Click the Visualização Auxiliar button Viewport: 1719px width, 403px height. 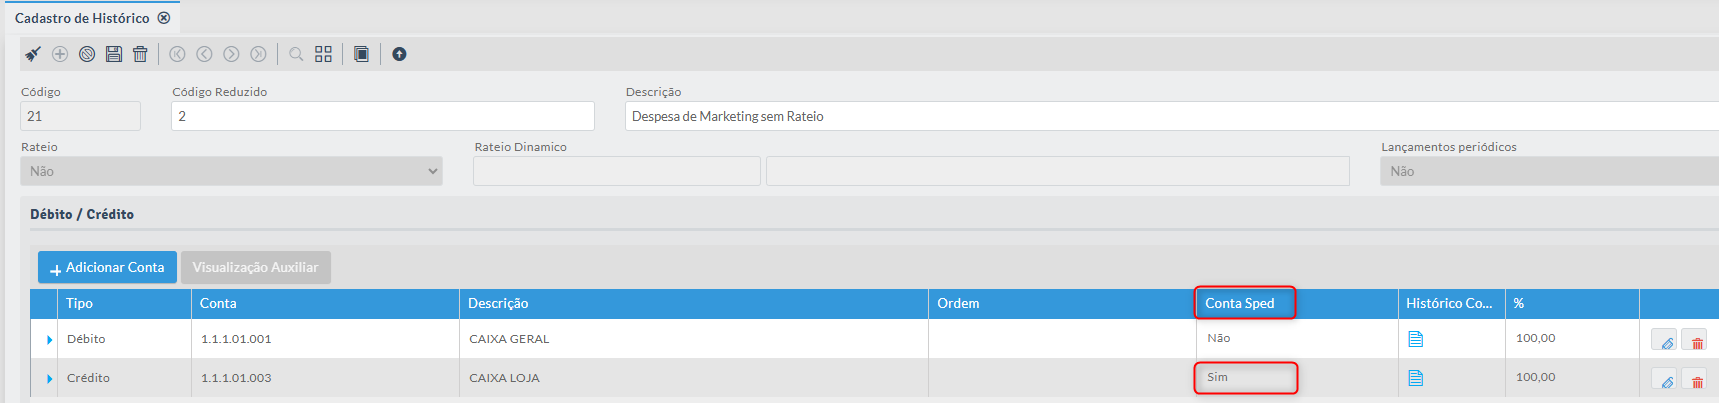coord(255,267)
